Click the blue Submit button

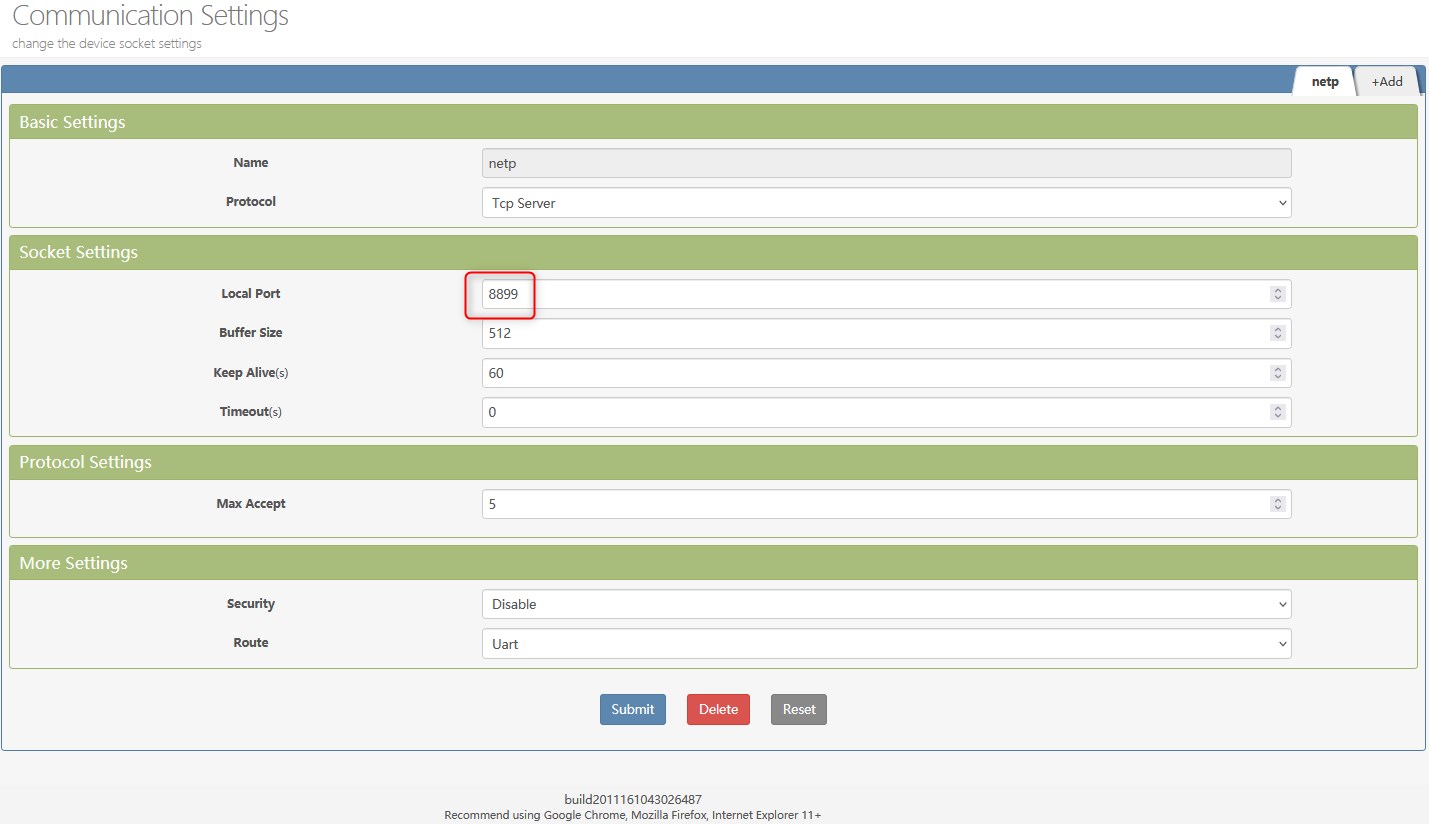pyautogui.click(x=633, y=709)
